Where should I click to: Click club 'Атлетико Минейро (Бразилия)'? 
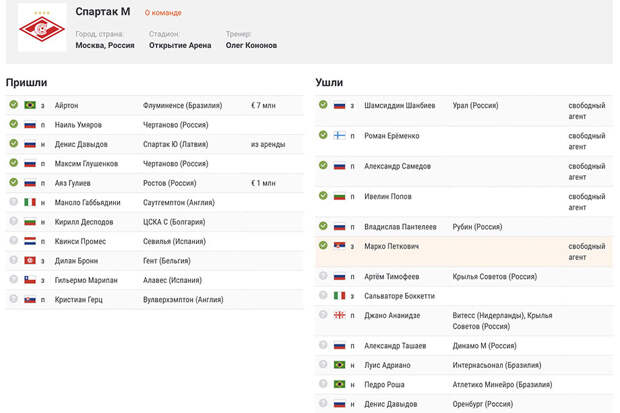click(x=502, y=385)
